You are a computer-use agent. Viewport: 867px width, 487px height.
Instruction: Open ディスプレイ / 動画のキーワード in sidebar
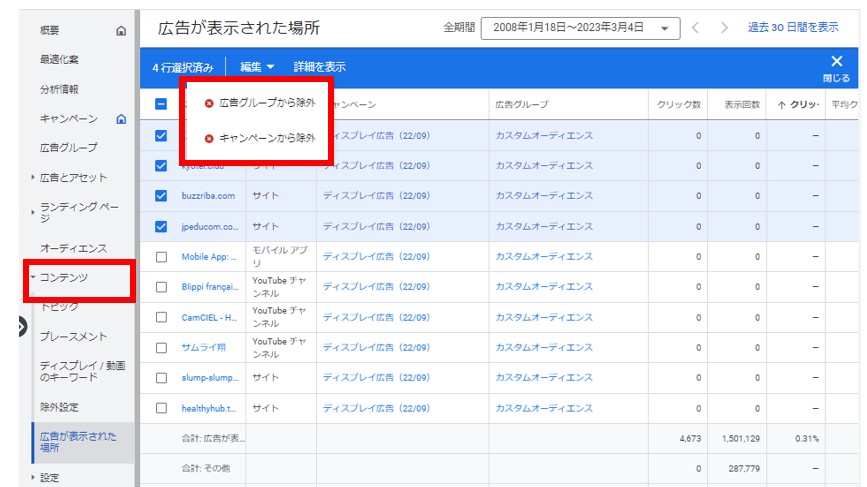point(82,371)
